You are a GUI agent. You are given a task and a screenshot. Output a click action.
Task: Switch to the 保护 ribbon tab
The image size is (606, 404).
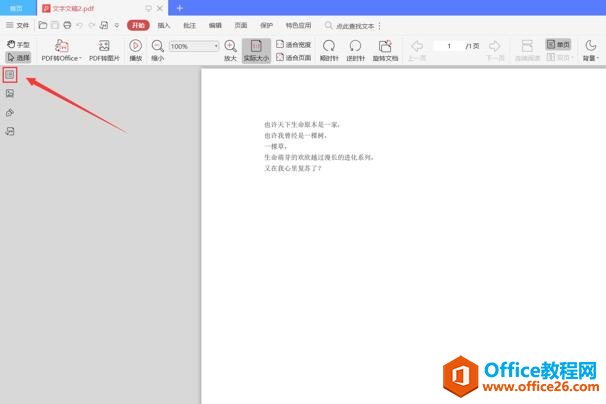266,26
